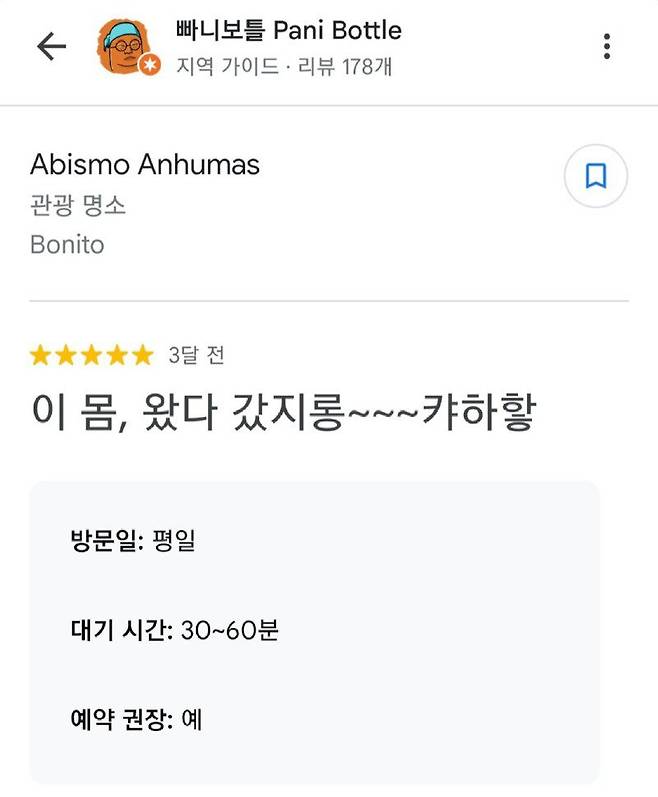Screen dimensions: 658x797
Task: Tap the 방문일: 평일 detail row
Action: click(133, 542)
